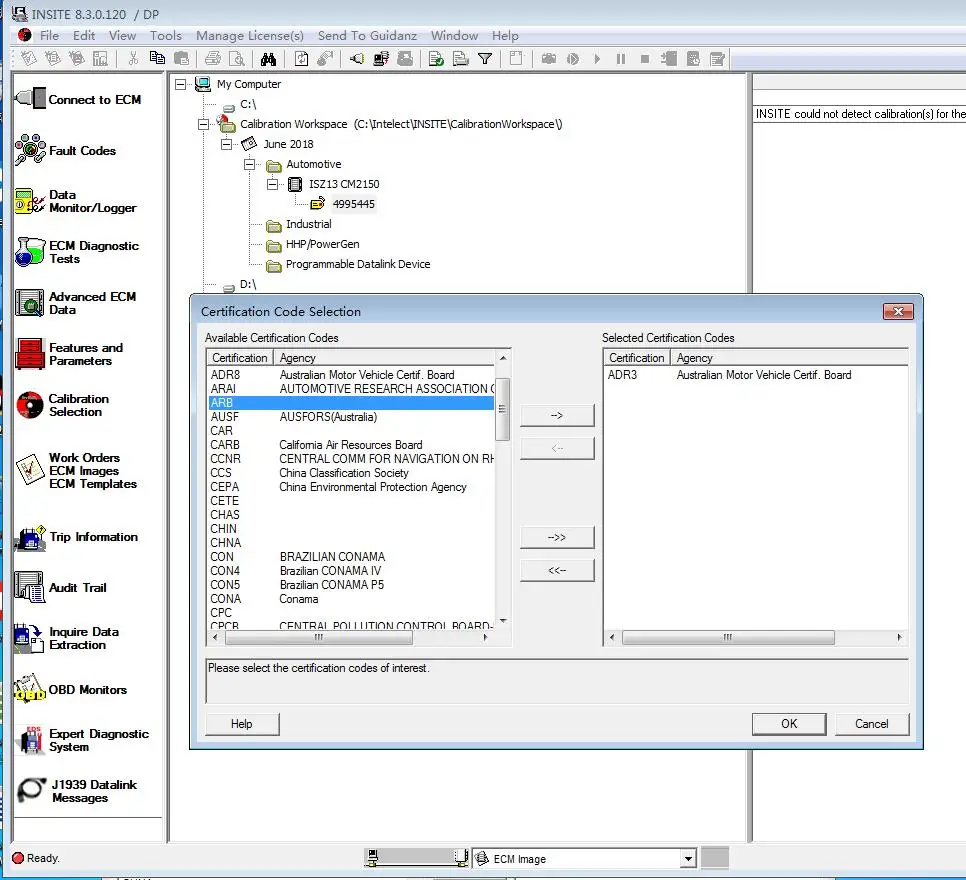Screen dimensions: 966x880
Task: Click the filter funnel toolbar icon
Action: tap(485, 59)
